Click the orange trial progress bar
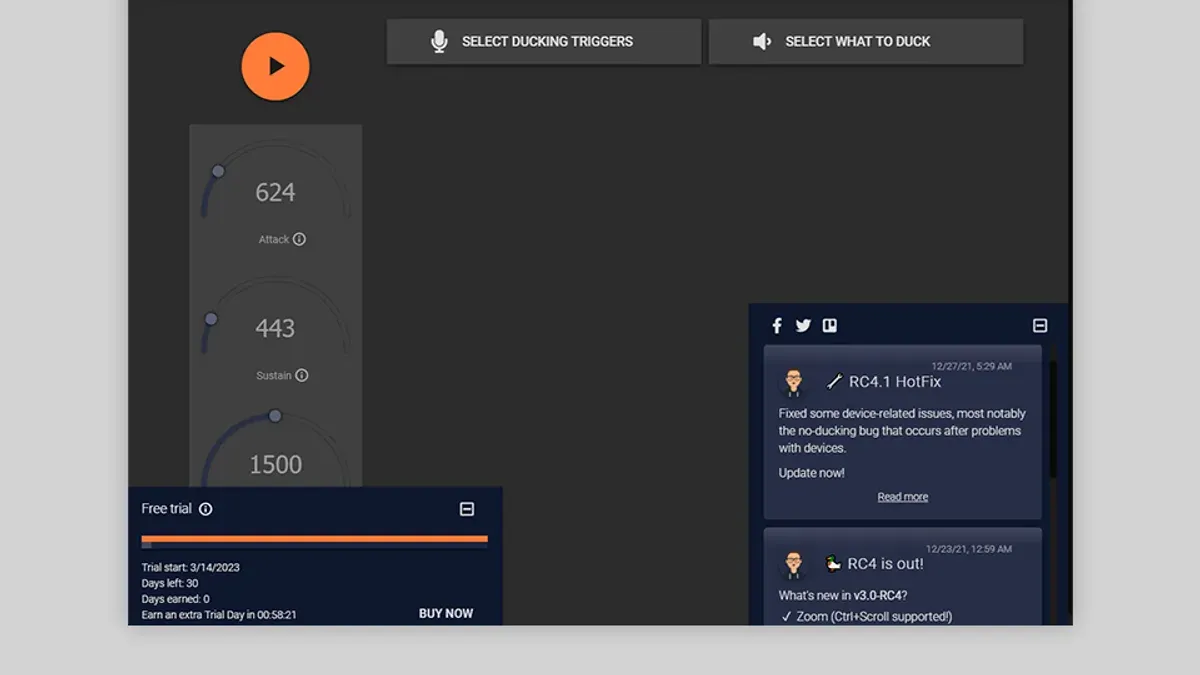This screenshot has width=1200, height=675. tap(315, 539)
